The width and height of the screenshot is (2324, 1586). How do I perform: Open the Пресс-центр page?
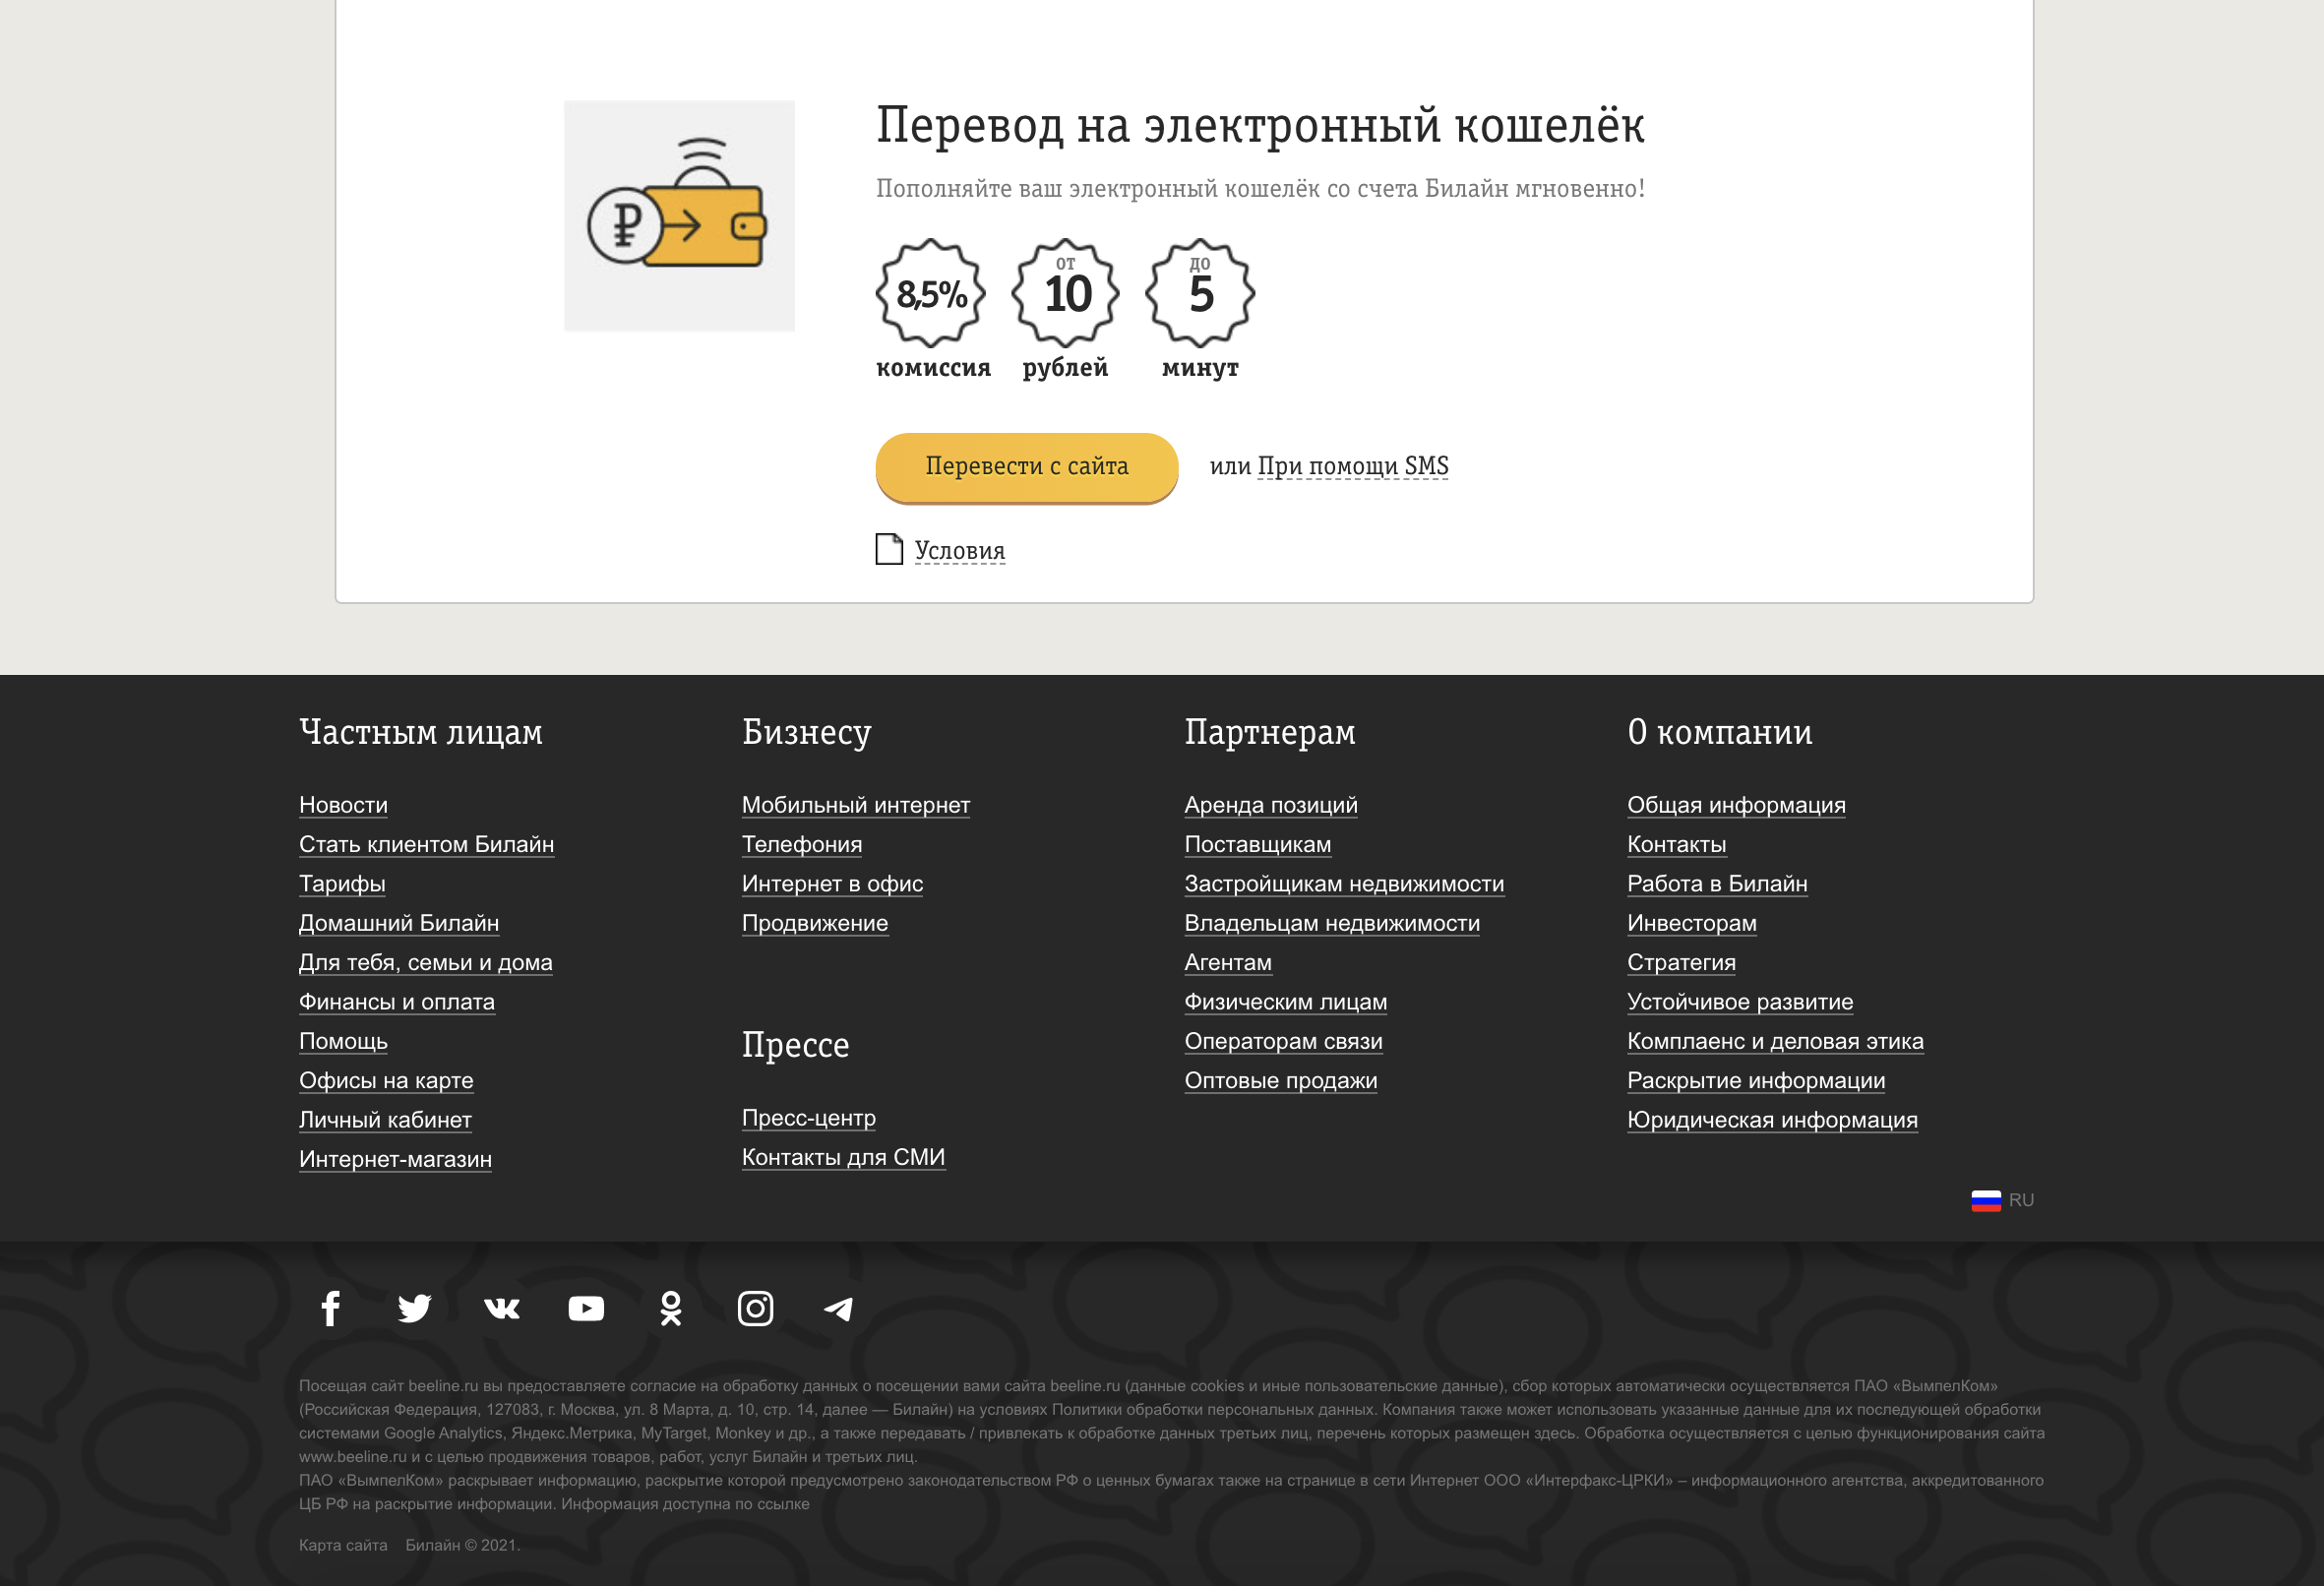(x=808, y=1118)
